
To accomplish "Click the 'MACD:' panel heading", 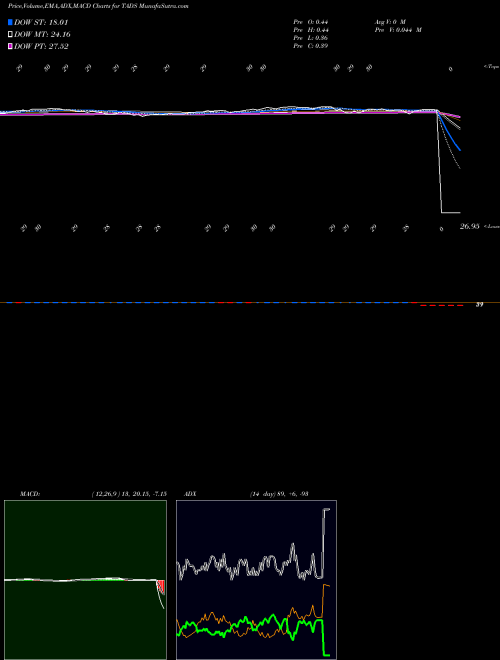I will pyautogui.click(x=30, y=494).
